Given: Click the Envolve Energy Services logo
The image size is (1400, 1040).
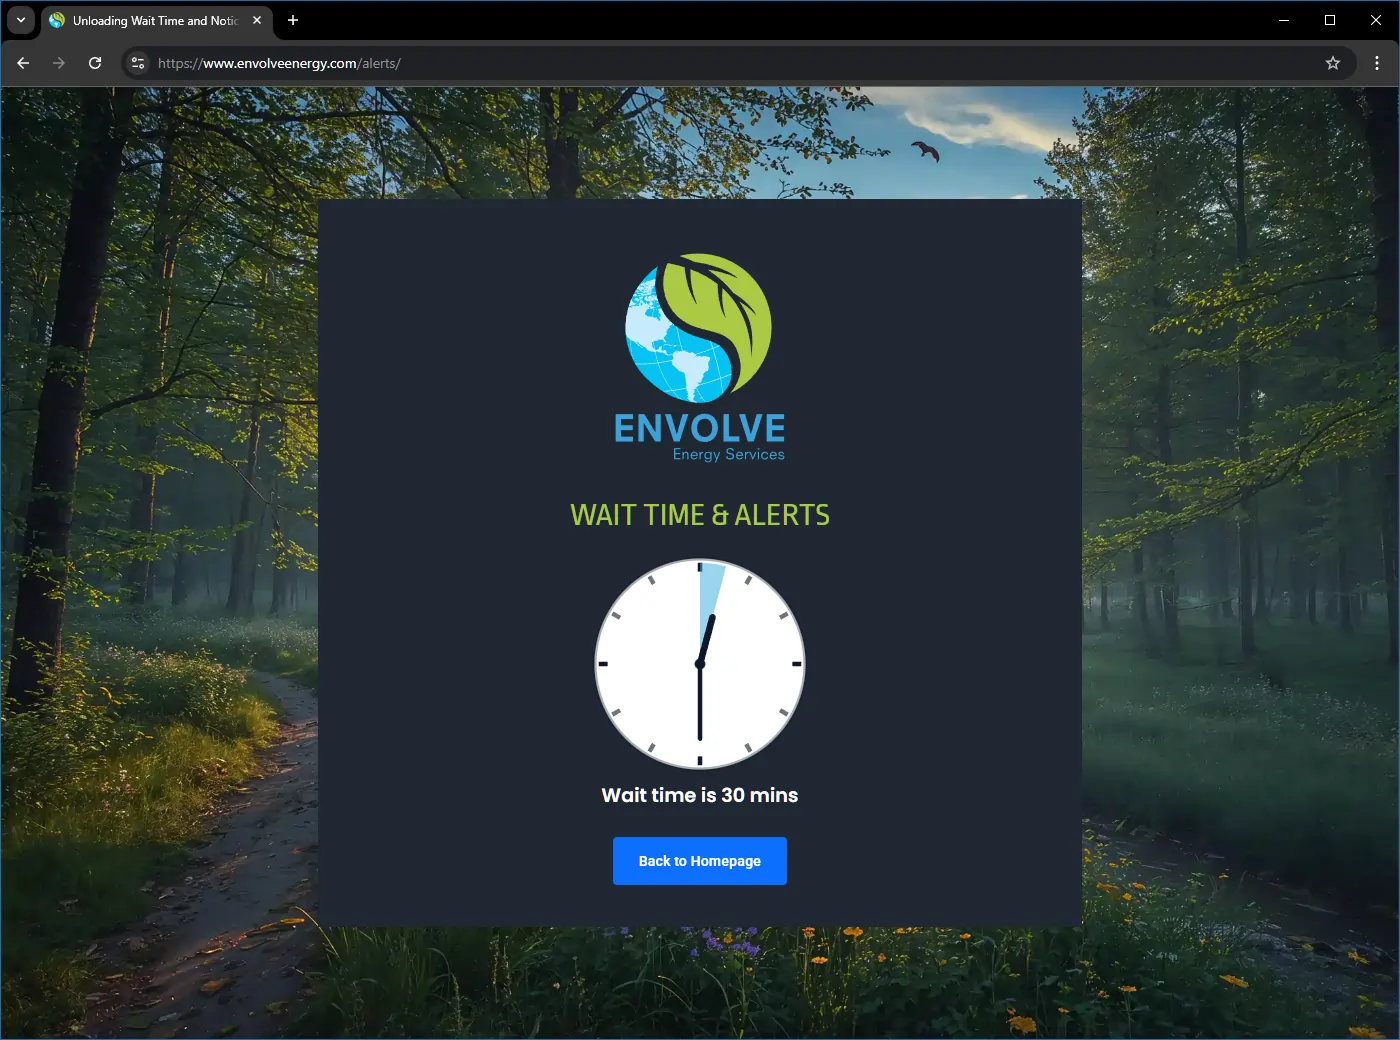Looking at the screenshot, I should click(x=700, y=357).
